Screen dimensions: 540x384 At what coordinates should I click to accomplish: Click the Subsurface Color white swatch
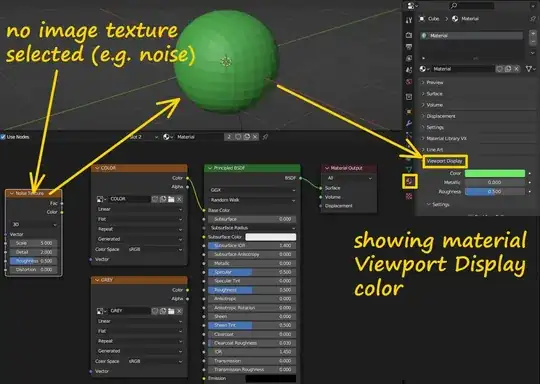pyautogui.click(x=270, y=237)
